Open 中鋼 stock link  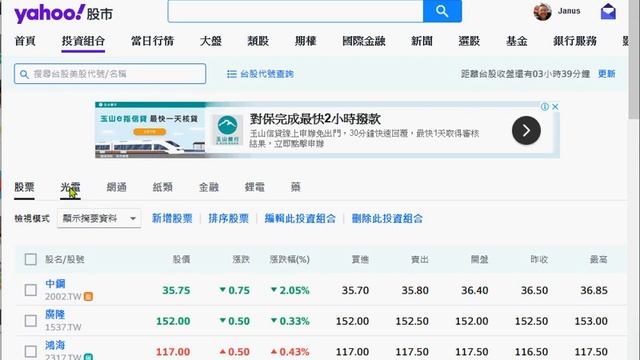coord(55,284)
